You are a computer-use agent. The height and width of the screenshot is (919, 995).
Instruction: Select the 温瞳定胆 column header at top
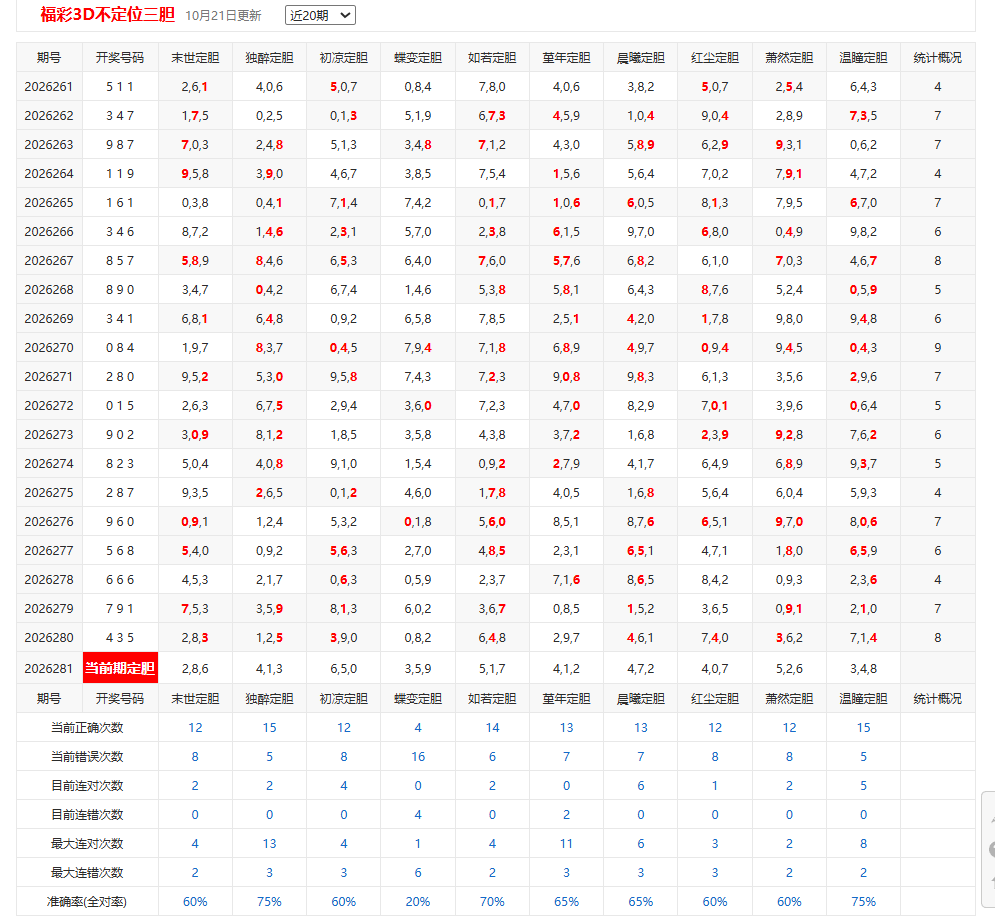pos(863,58)
